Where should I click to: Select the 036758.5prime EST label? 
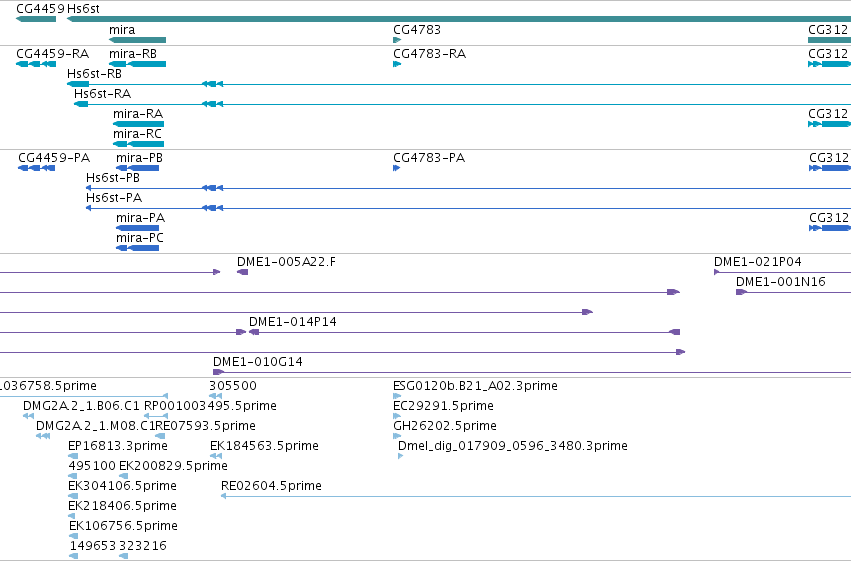[x=49, y=386]
